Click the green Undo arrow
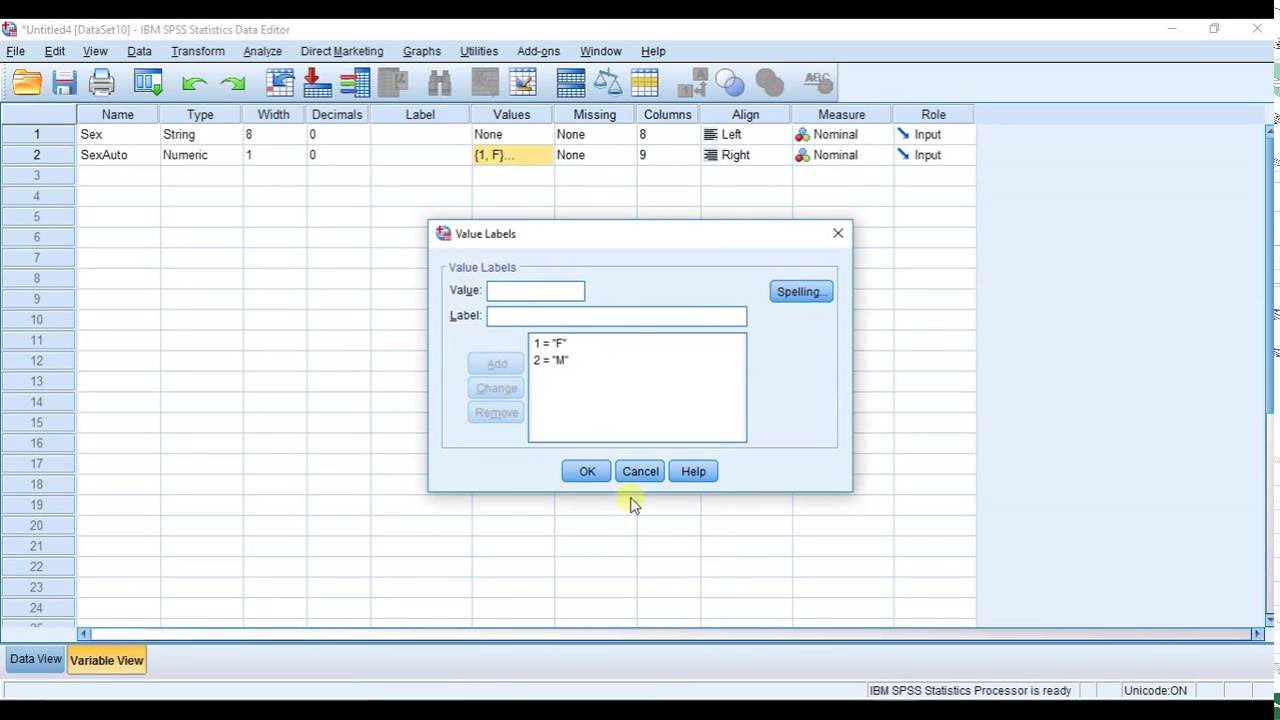 [x=194, y=84]
